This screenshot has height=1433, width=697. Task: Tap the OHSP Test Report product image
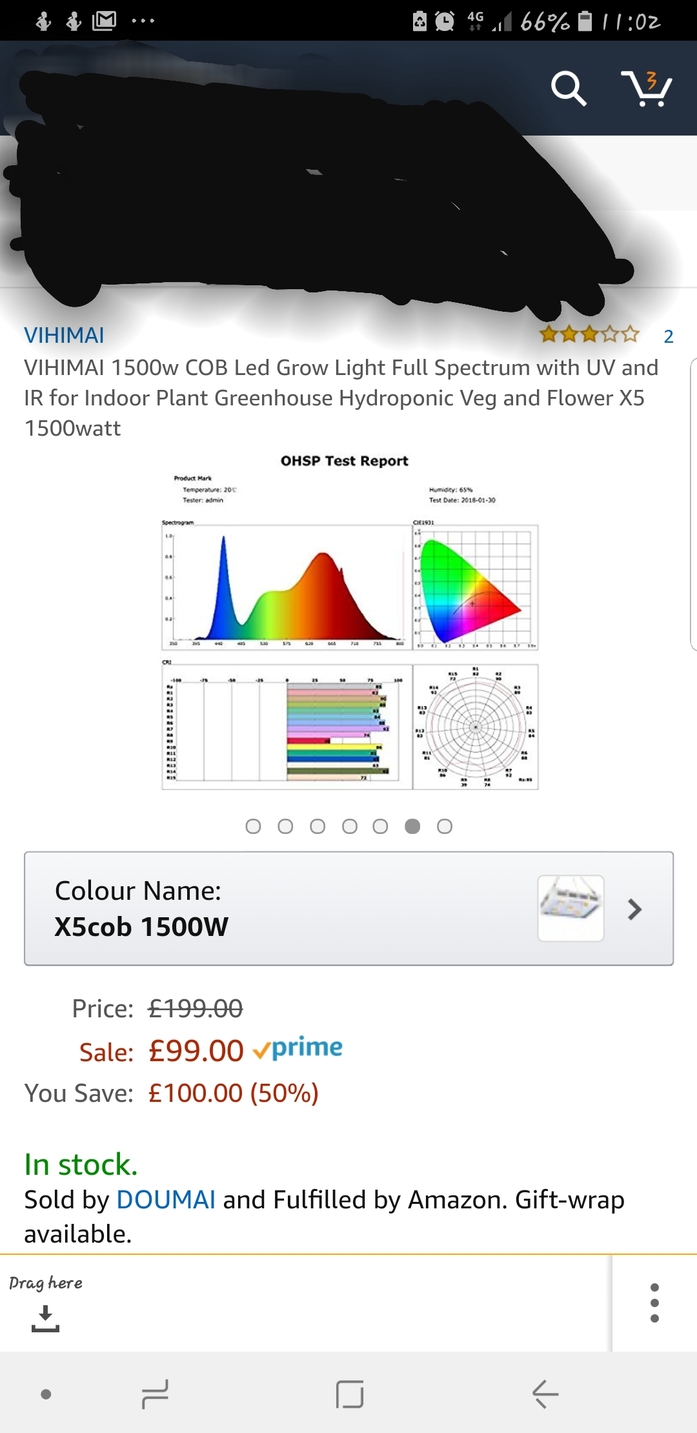click(349, 621)
